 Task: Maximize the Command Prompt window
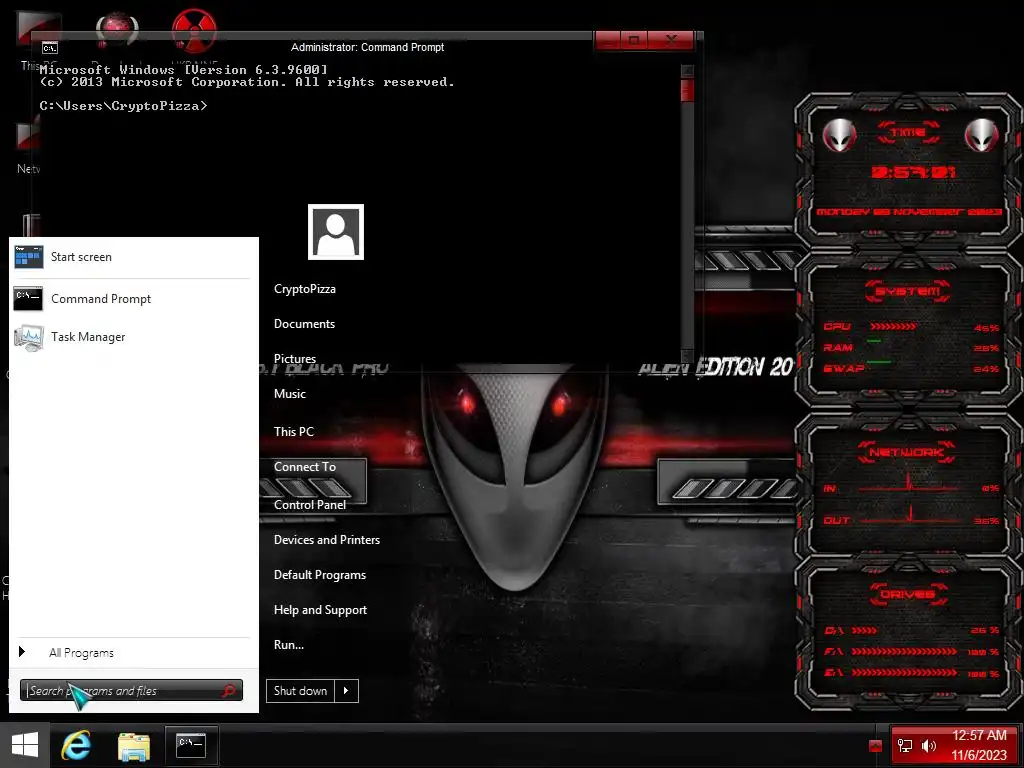click(633, 40)
